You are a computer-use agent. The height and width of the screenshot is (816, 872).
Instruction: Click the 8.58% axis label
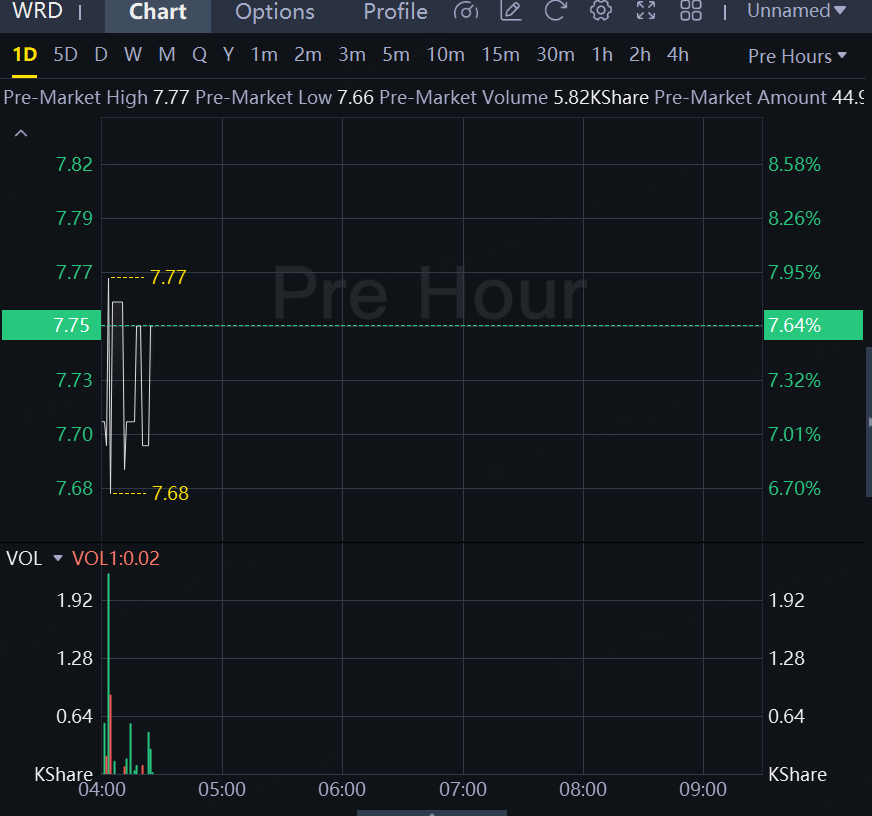(x=794, y=165)
